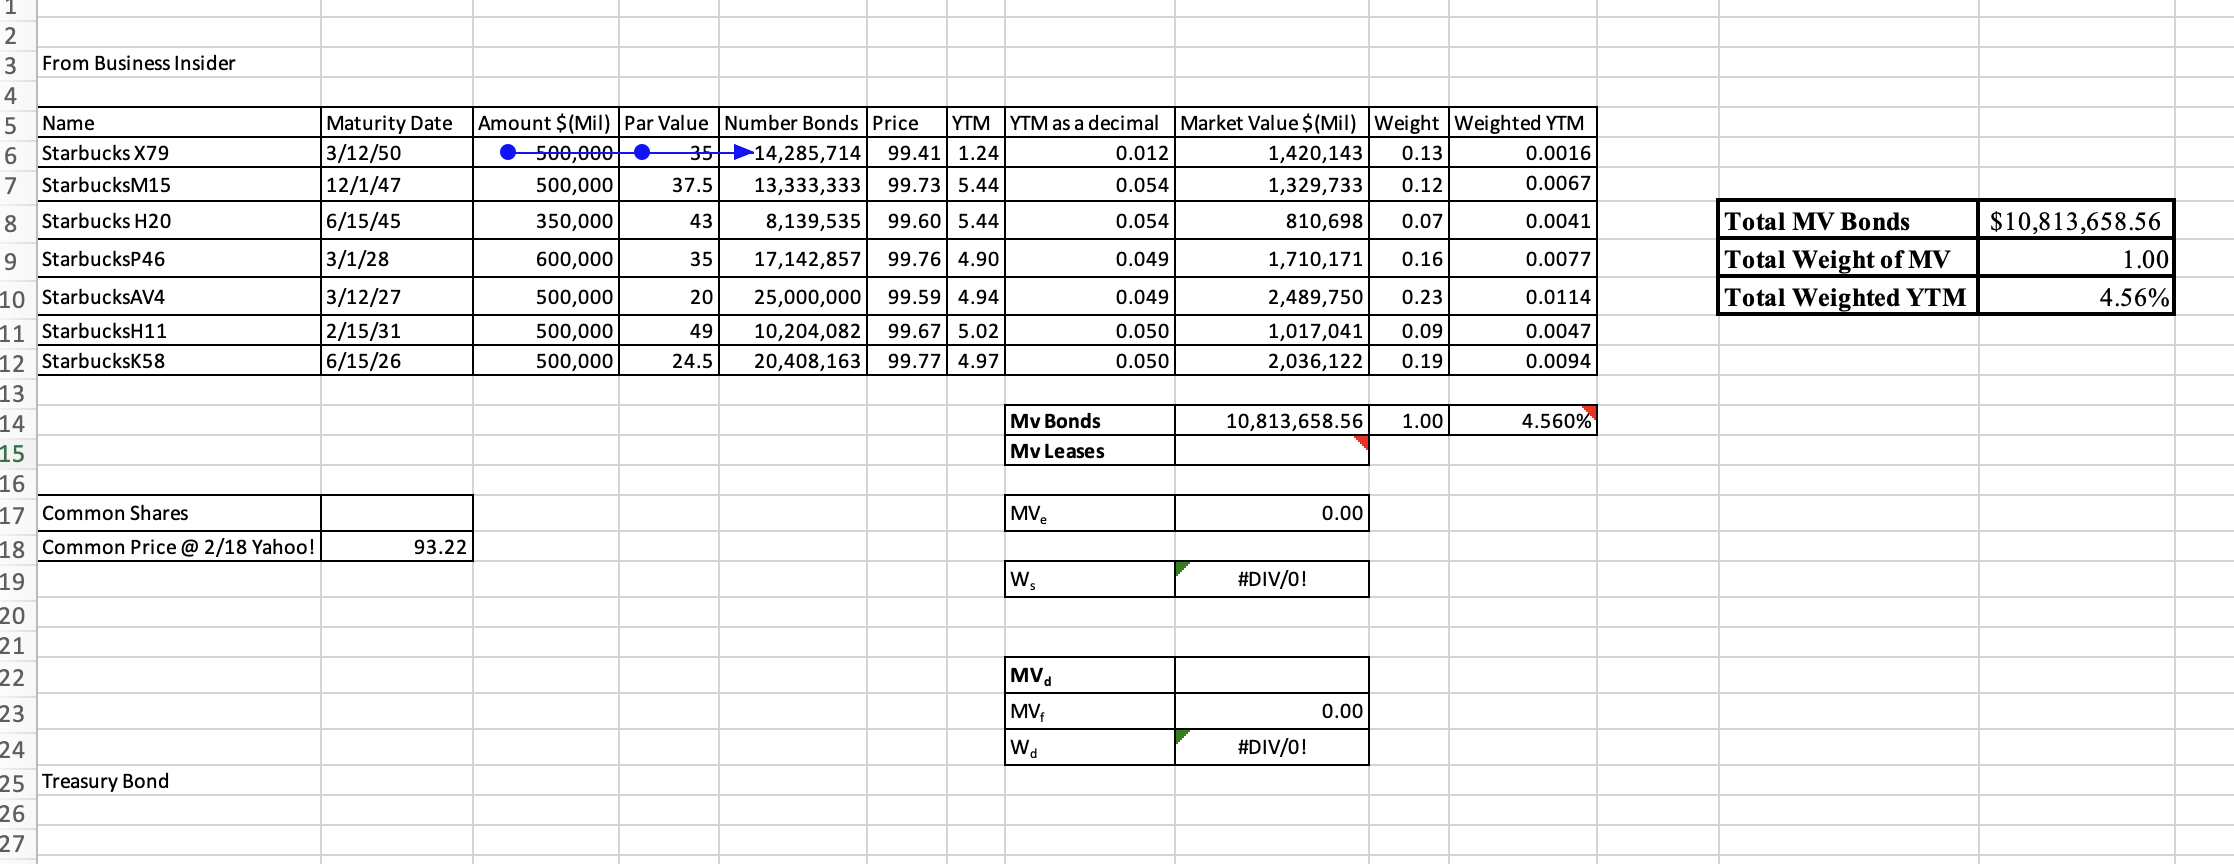Select the empty Mv Leases value cell

pos(1272,451)
